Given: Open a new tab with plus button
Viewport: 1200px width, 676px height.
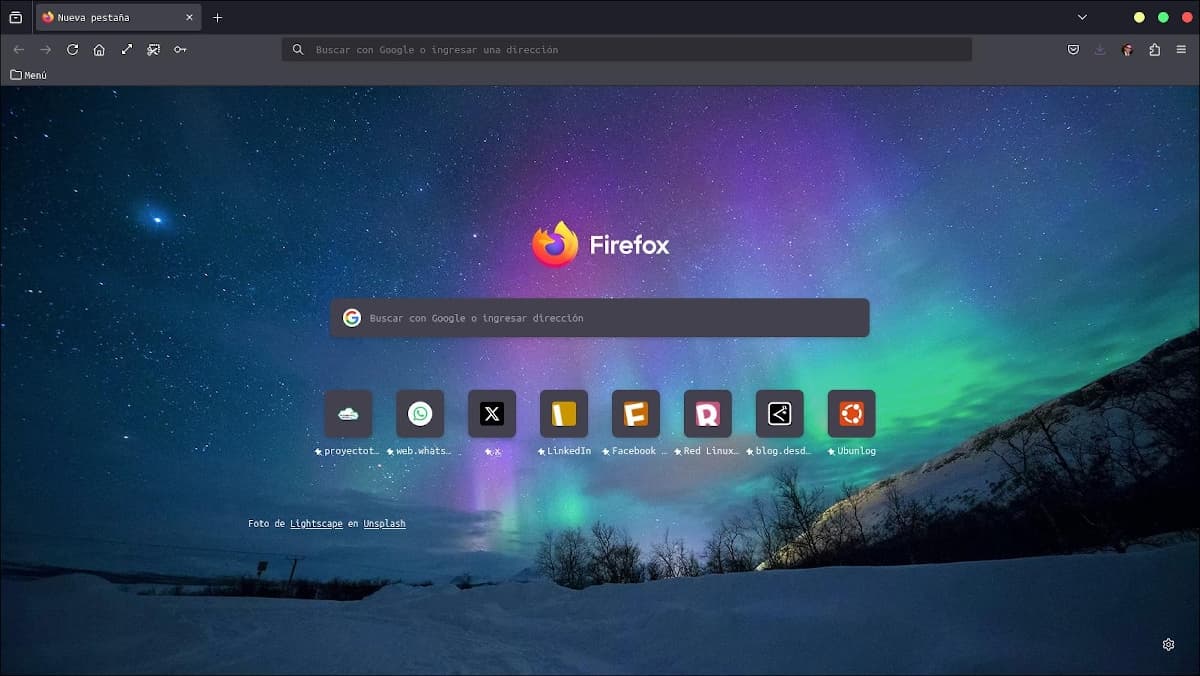Looking at the screenshot, I should 218,17.
